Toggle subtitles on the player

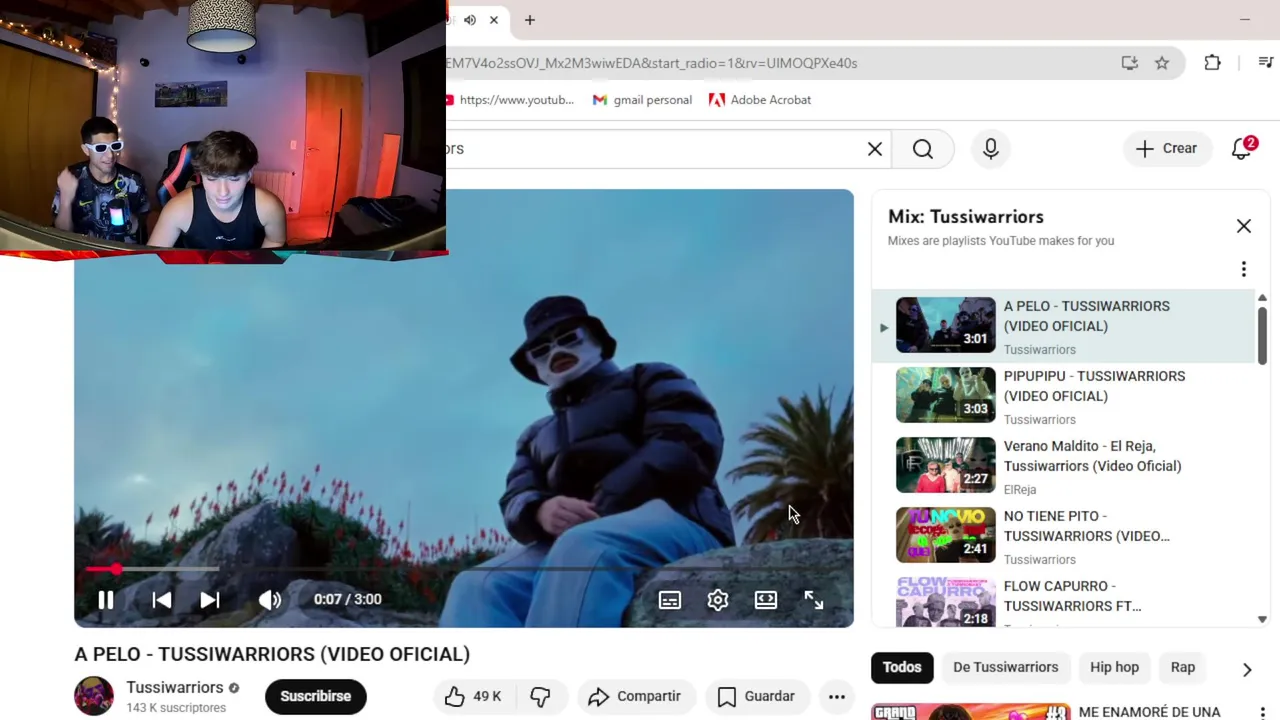(669, 600)
